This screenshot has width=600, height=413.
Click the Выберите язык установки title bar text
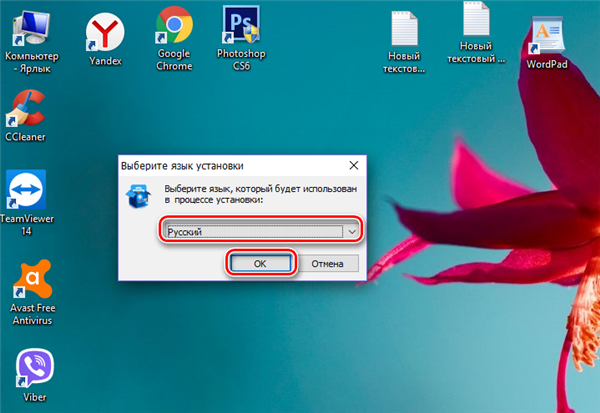(182, 166)
